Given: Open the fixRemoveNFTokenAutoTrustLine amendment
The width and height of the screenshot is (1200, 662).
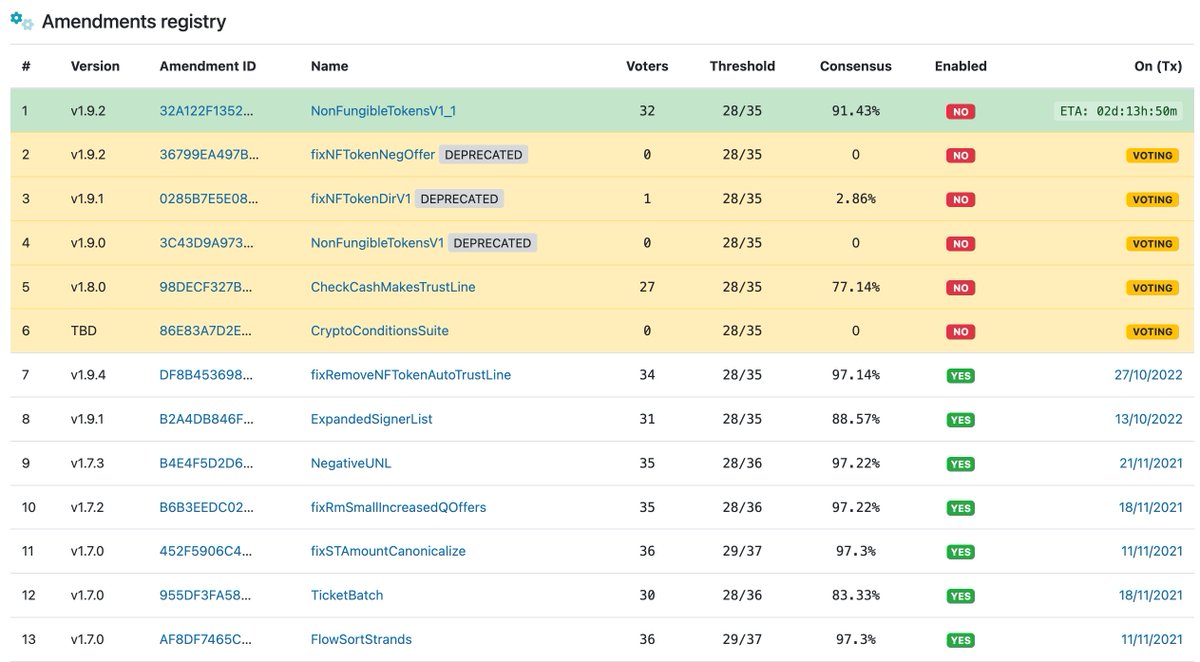Looking at the screenshot, I should [x=411, y=375].
